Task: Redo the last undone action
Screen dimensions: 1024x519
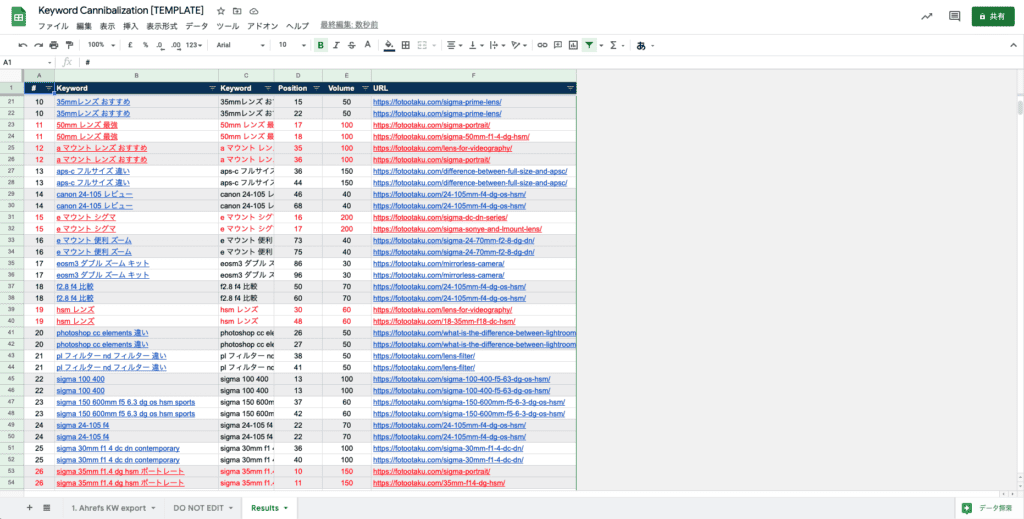Action: point(39,45)
